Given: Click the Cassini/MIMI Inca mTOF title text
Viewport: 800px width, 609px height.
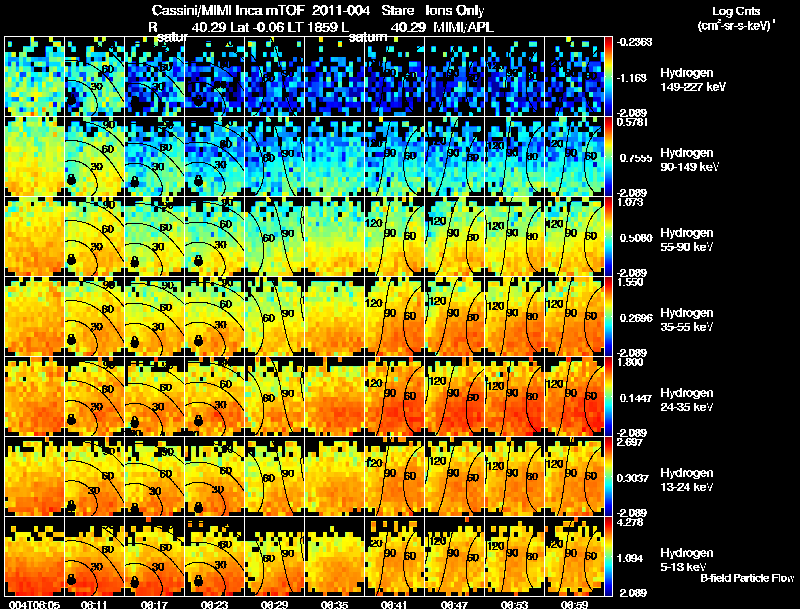Looking at the screenshot, I should point(228,10).
